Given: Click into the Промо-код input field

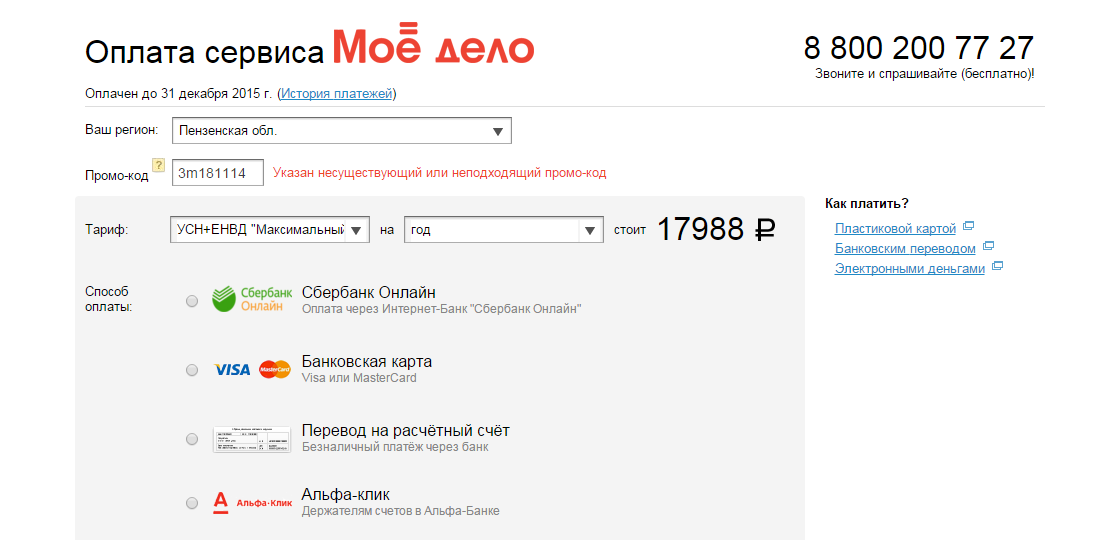Looking at the screenshot, I should pyautogui.click(x=217, y=173).
